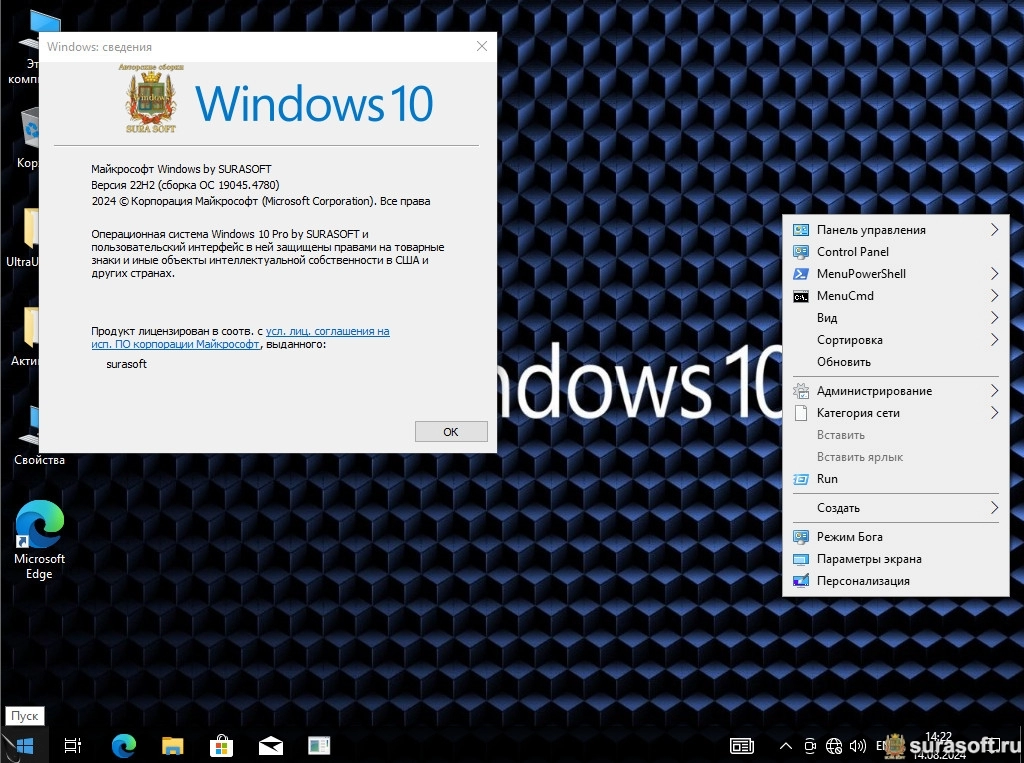Open Microsoft Store from the taskbar

221,745
